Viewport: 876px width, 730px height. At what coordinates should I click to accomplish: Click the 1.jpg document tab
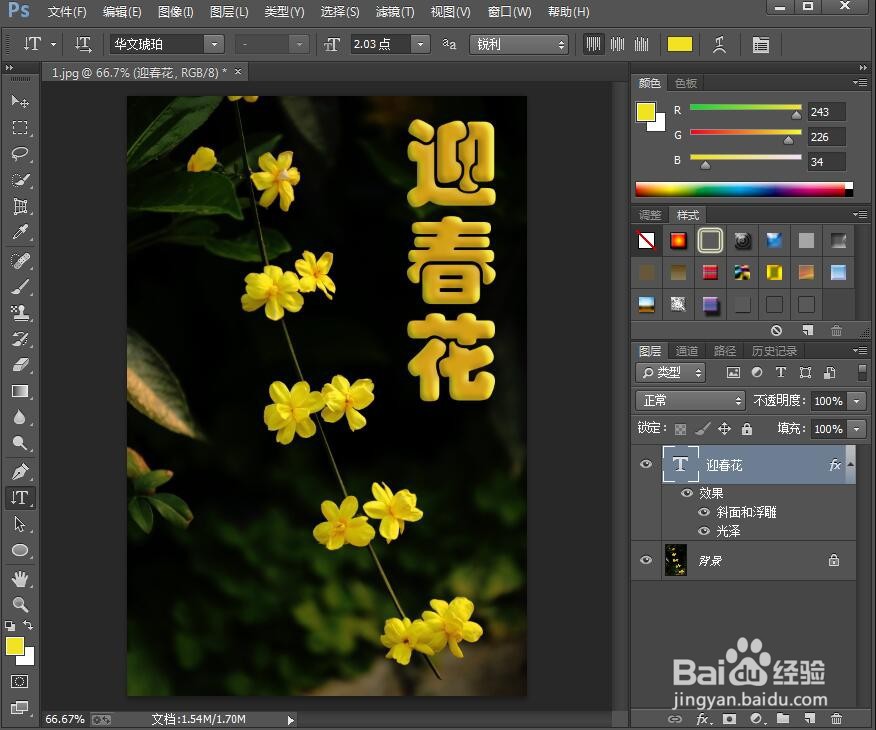click(139, 73)
